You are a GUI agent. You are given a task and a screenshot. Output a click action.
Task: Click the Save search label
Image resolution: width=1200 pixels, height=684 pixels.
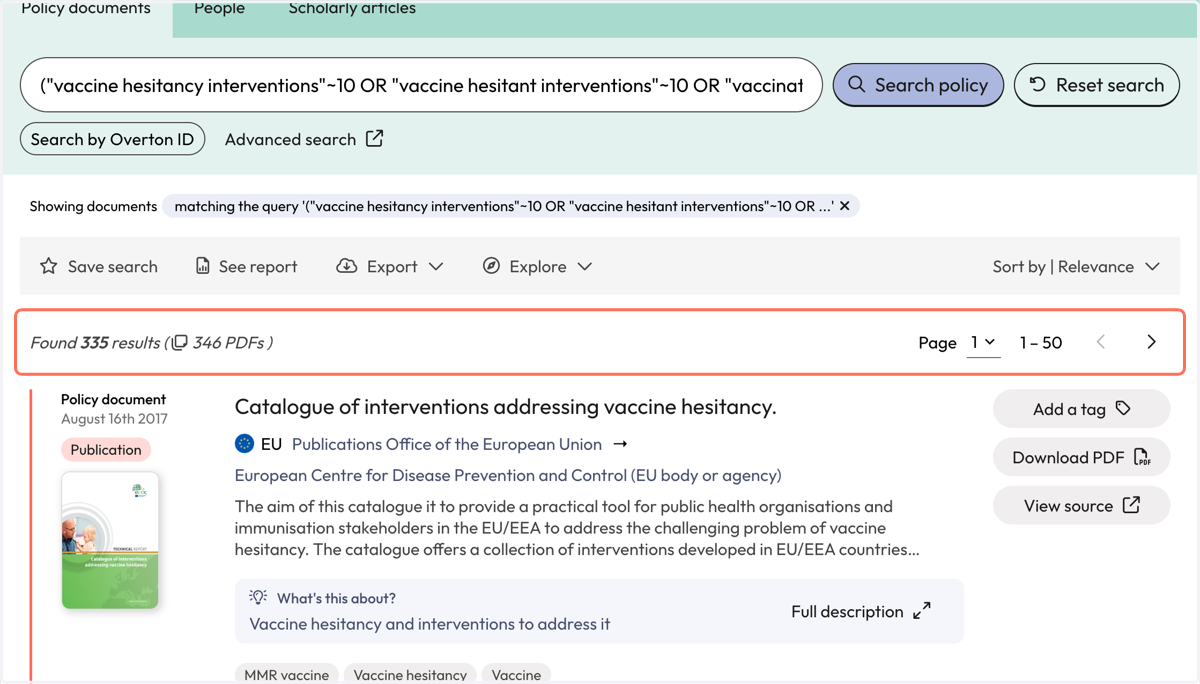[x=113, y=267]
